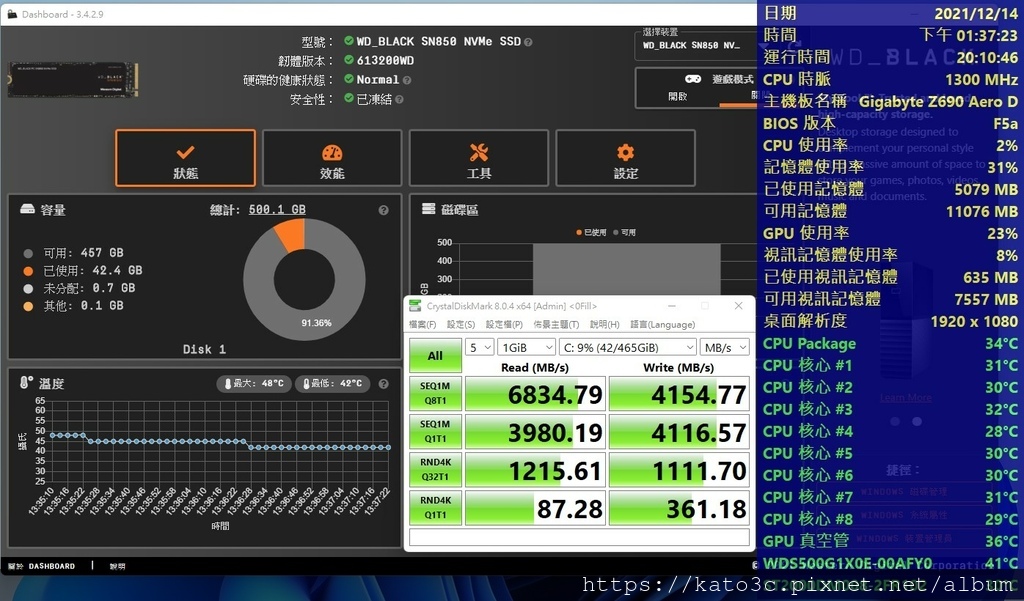1024x601 pixels.
Task: Open the test count dropdown showing 5
Action: (x=479, y=348)
